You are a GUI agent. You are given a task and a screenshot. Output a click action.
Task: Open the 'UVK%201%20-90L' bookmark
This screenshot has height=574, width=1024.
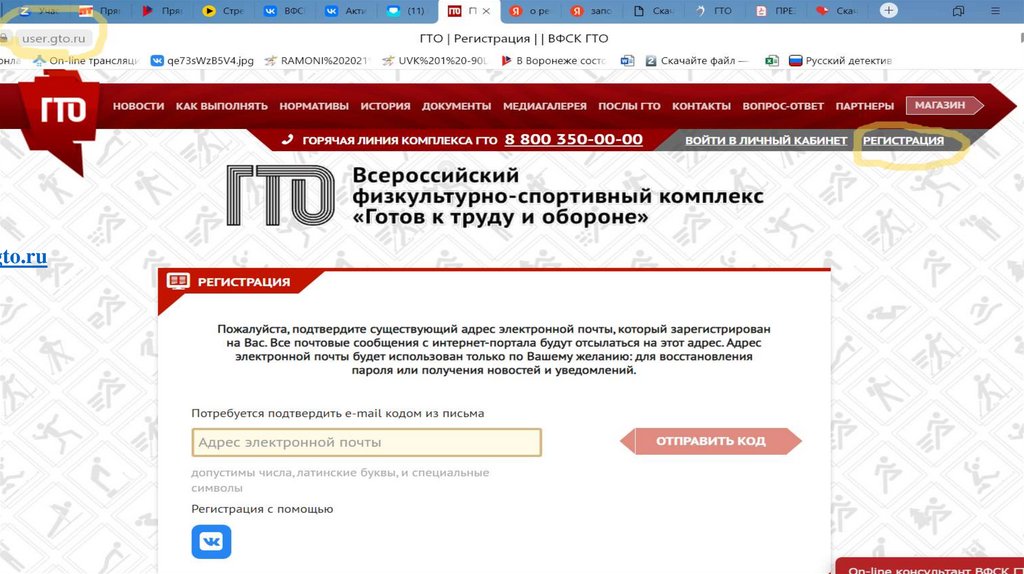click(435, 61)
